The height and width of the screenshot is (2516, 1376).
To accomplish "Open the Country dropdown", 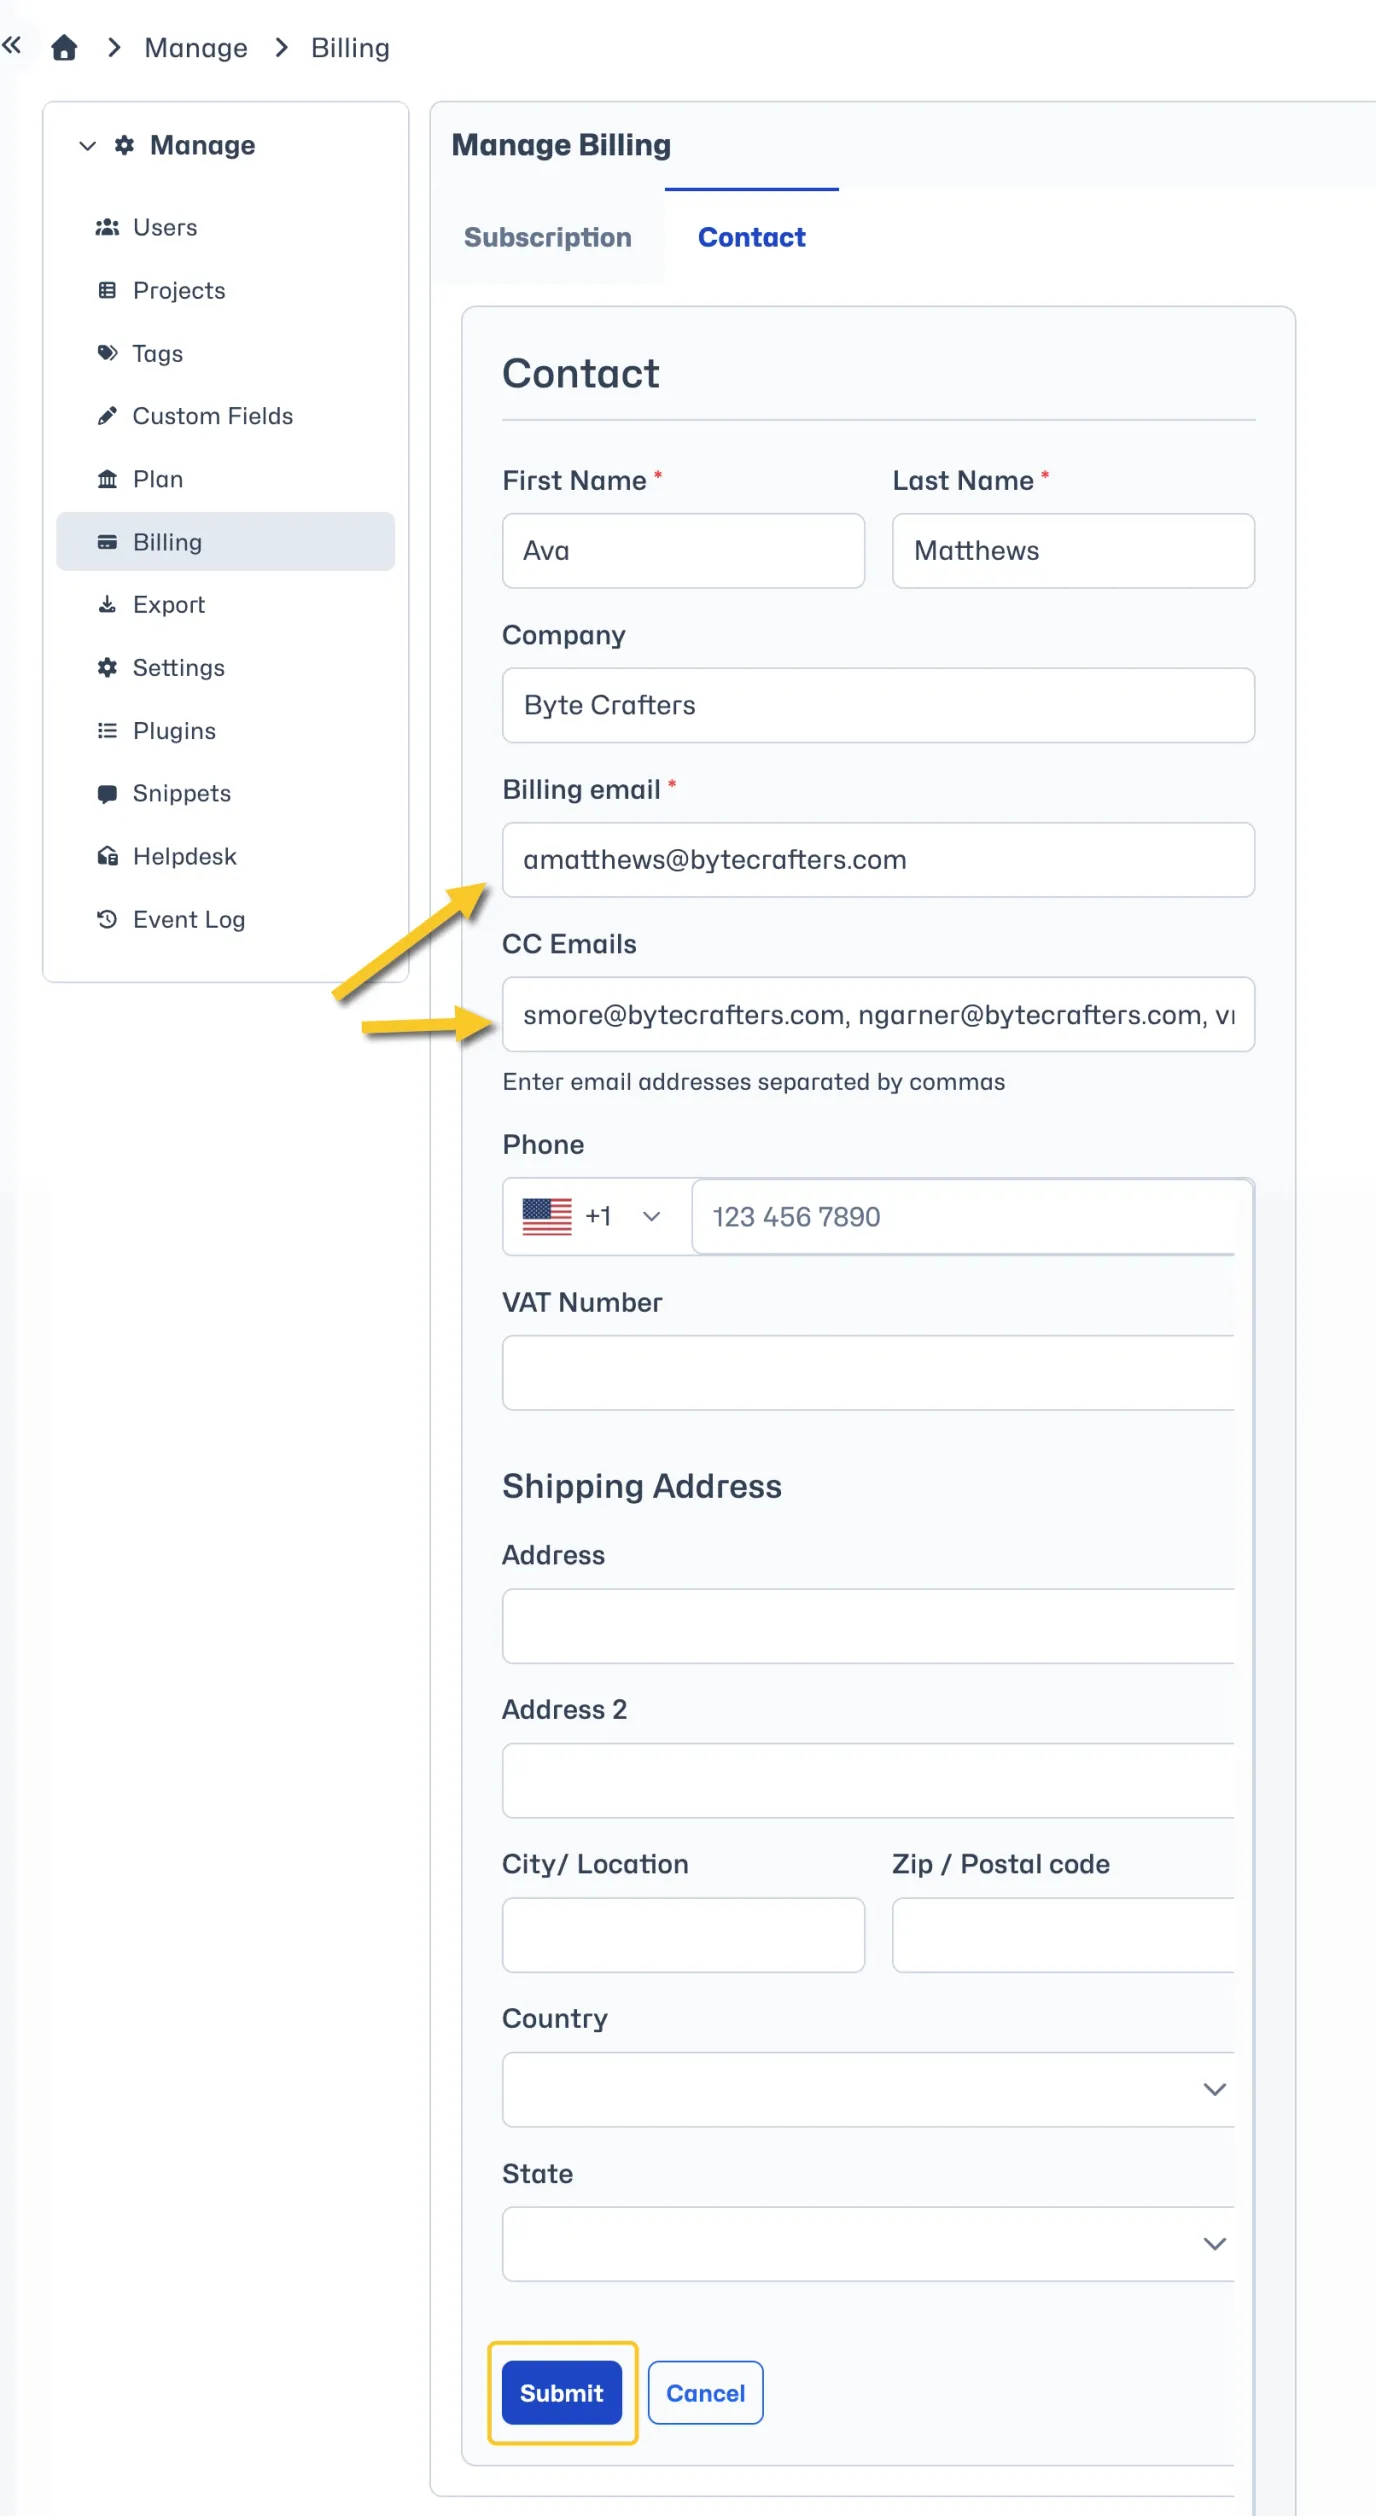I will (x=868, y=2089).
